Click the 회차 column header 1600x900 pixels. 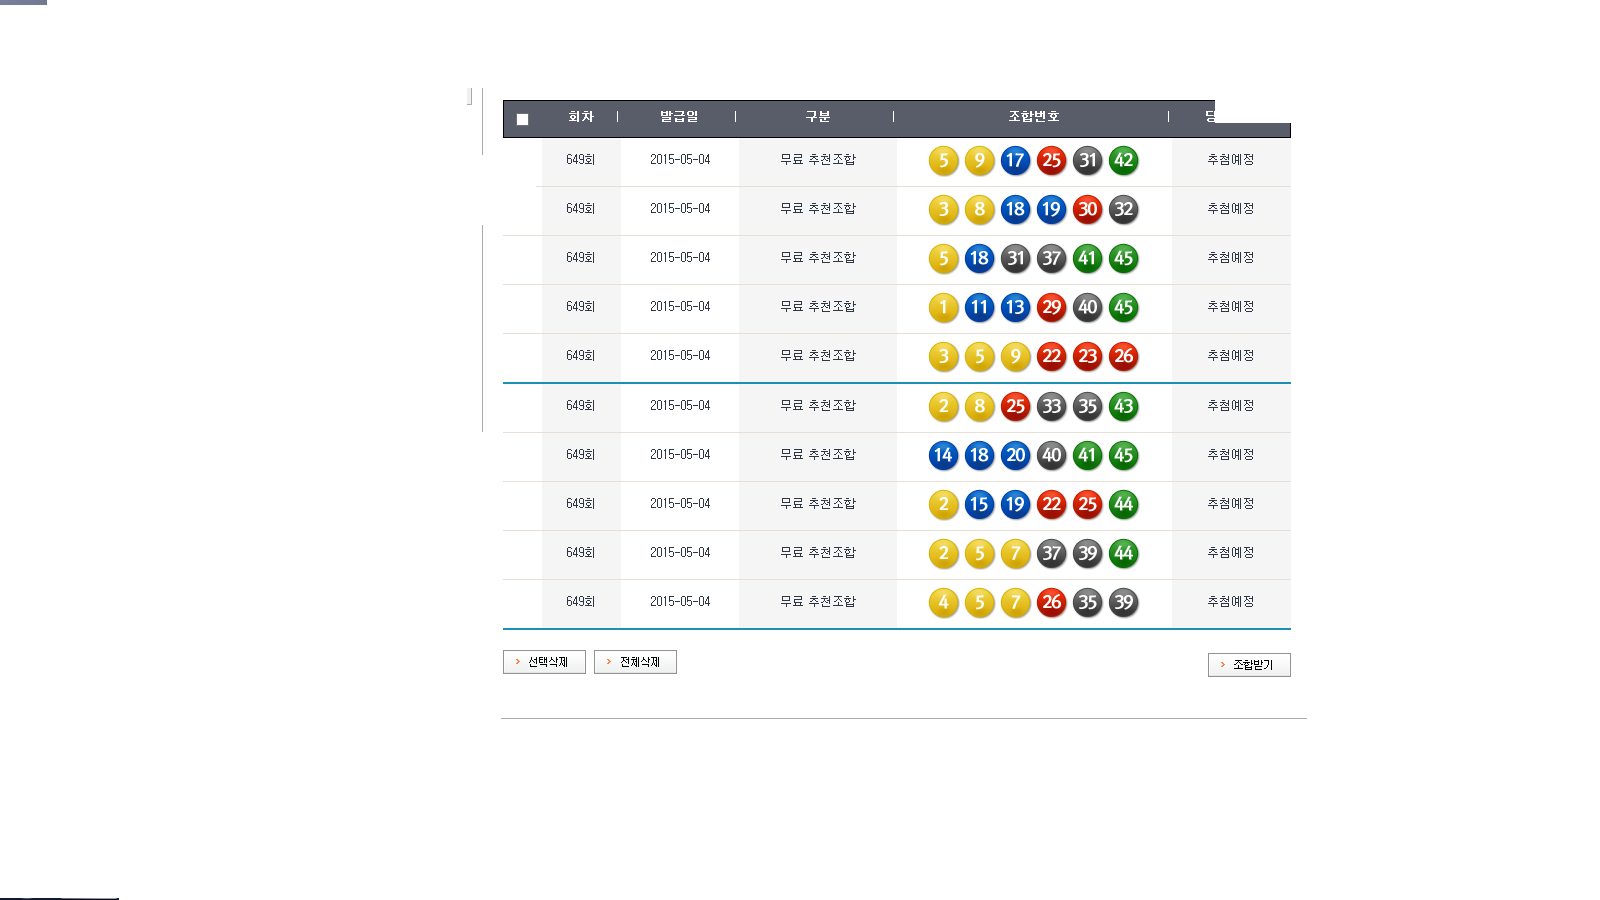[x=581, y=117]
